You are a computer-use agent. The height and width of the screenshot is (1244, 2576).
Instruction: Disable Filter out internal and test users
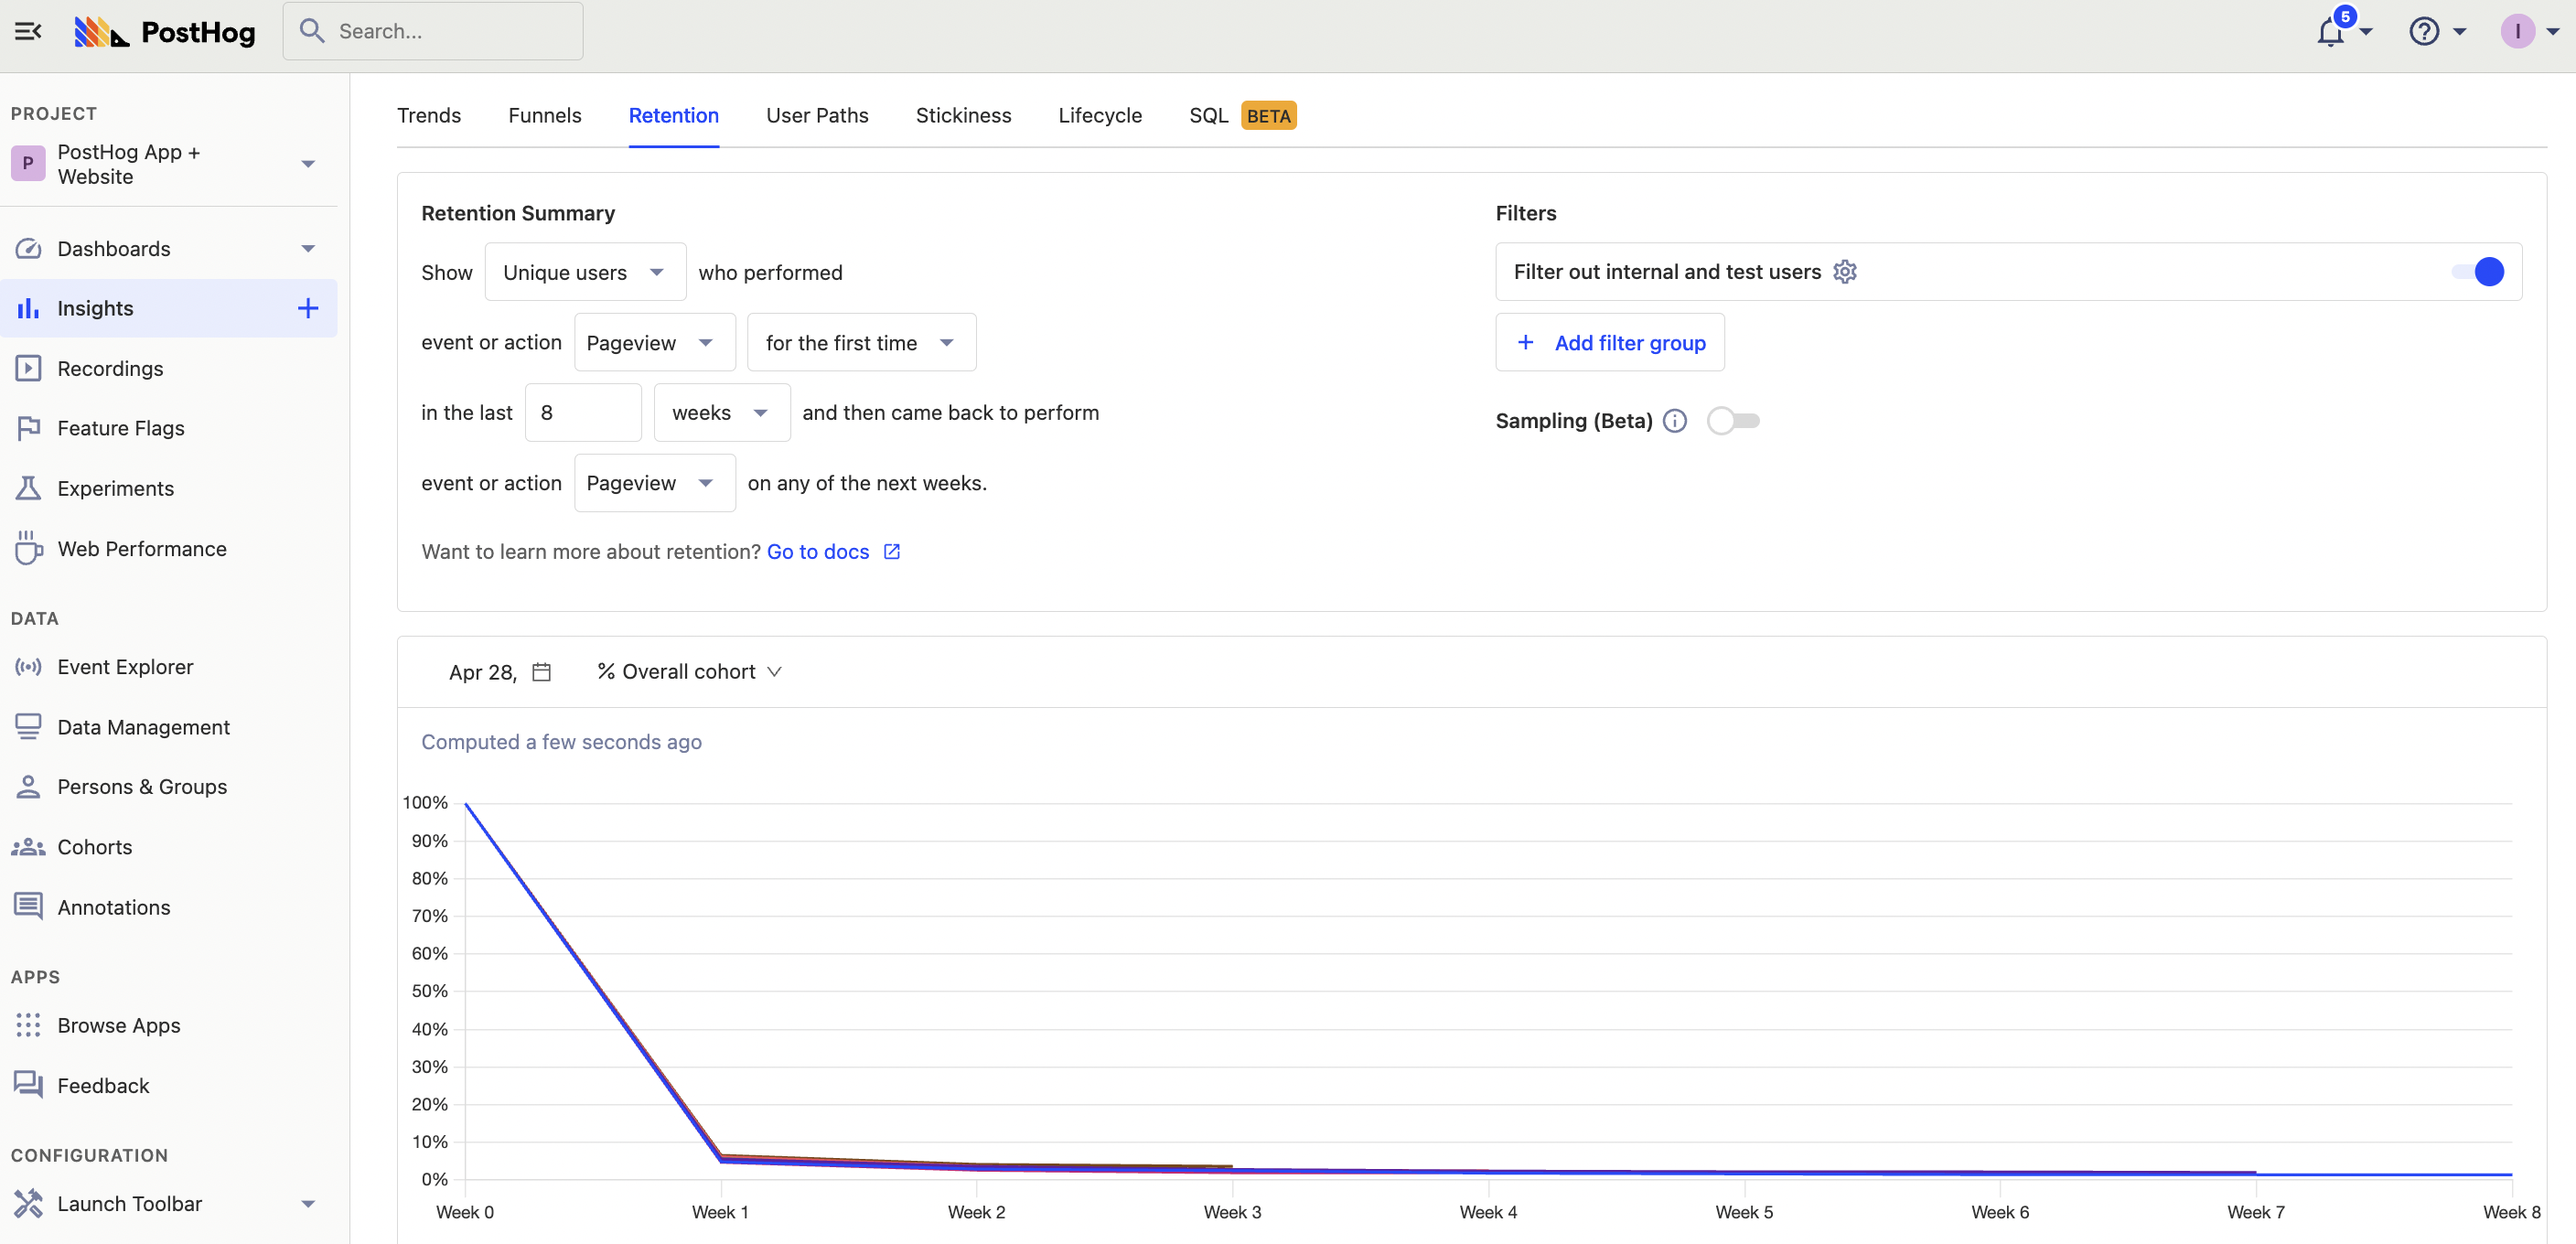[x=2477, y=272]
